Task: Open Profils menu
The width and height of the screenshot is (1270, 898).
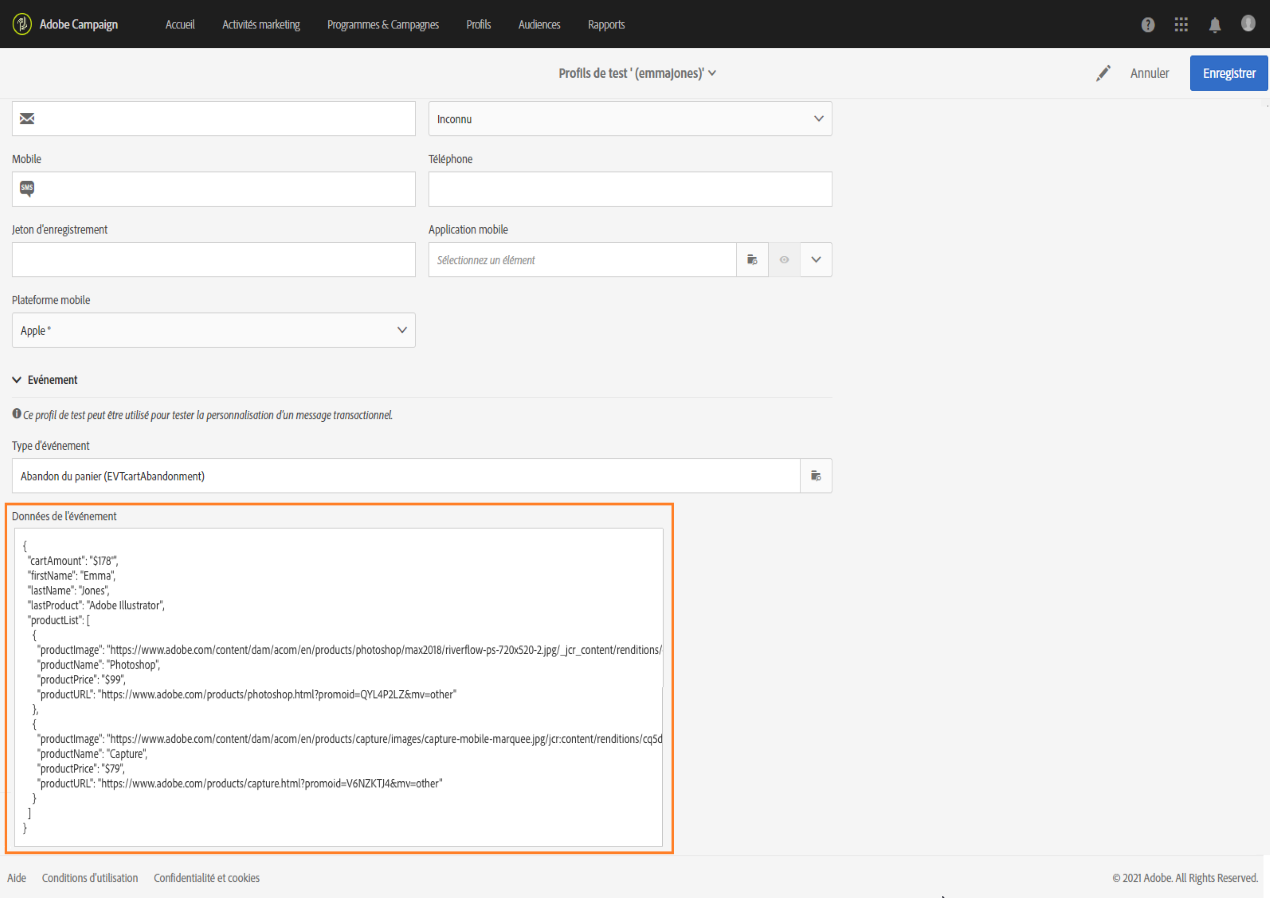Action: (x=479, y=25)
